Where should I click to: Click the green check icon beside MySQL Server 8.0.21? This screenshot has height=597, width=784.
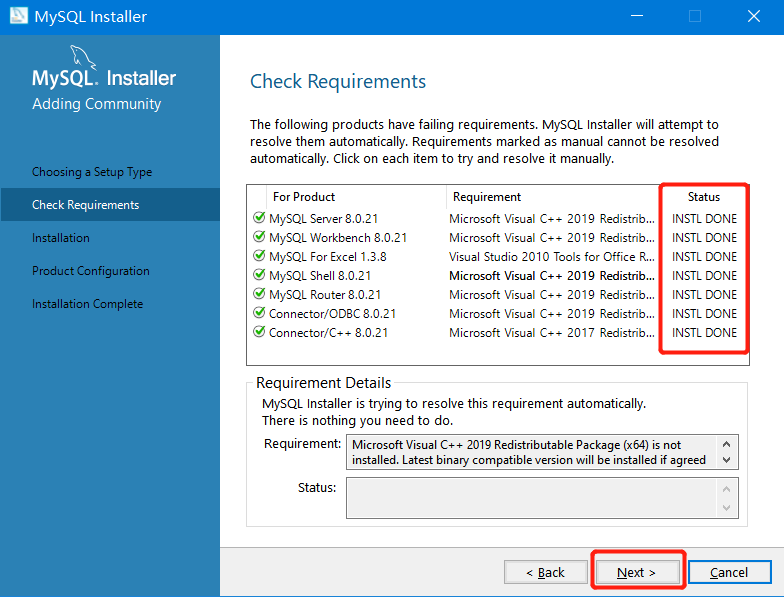(259, 218)
